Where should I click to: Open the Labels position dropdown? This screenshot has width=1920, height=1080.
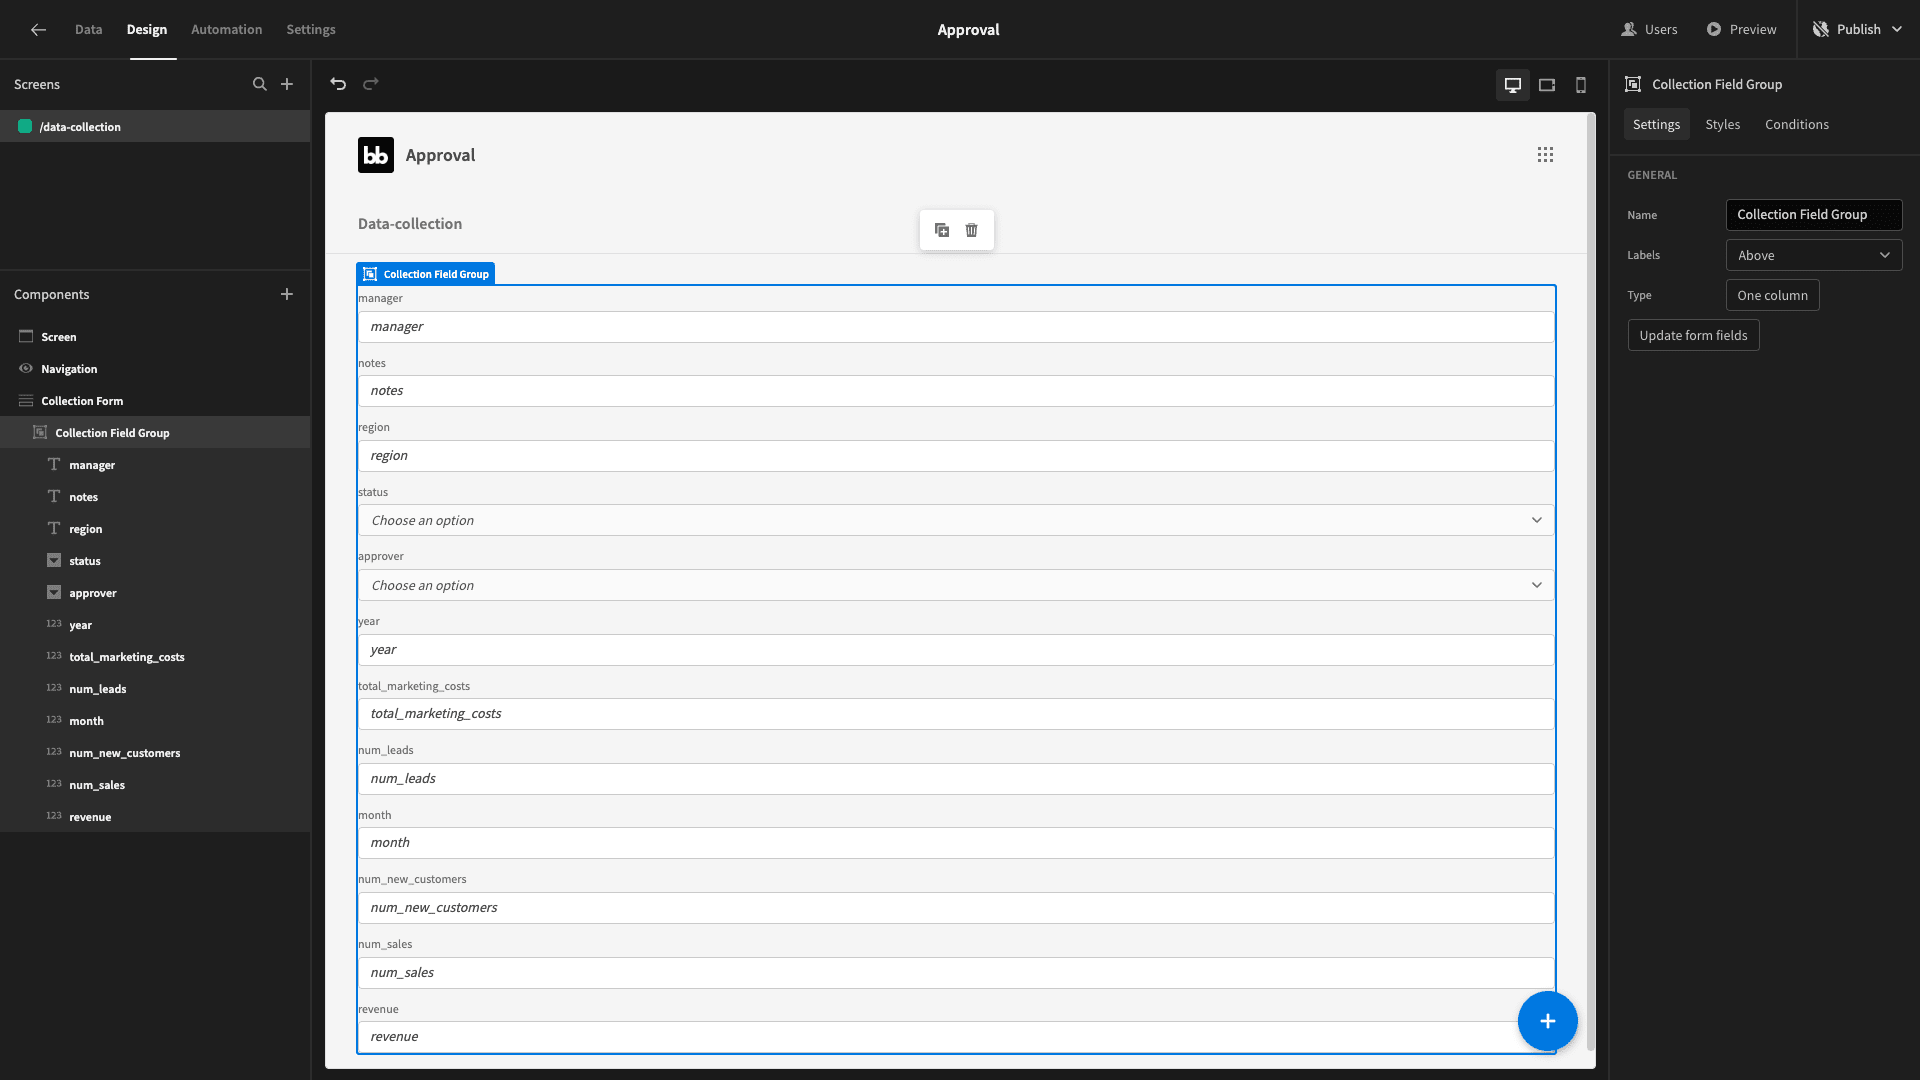coord(1813,255)
